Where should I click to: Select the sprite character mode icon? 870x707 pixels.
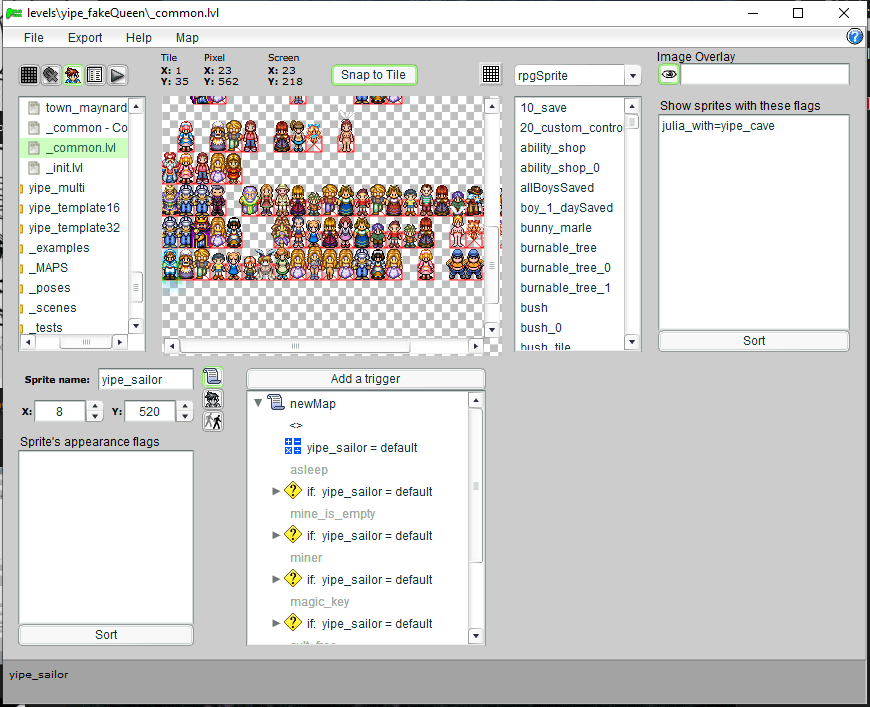(73, 75)
